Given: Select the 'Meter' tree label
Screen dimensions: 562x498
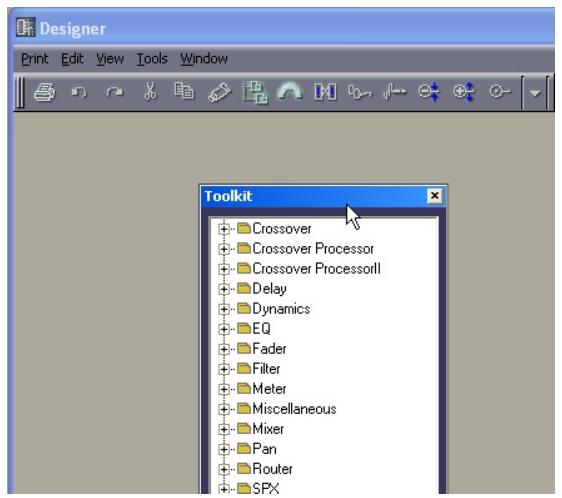Looking at the screenshot, I should (x=269, y=389).
